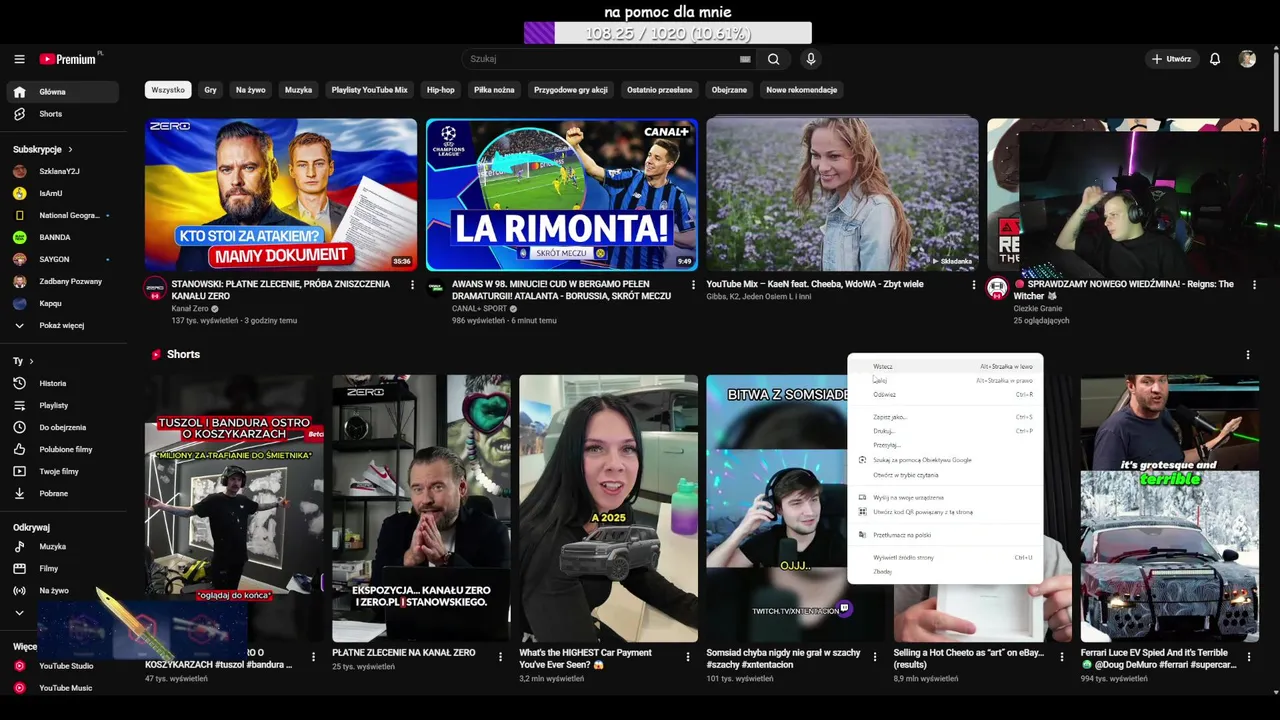Select the Nowe rekomendacje filter chip
This screenshot has width=1280, height=720.
tap(802, 90)
